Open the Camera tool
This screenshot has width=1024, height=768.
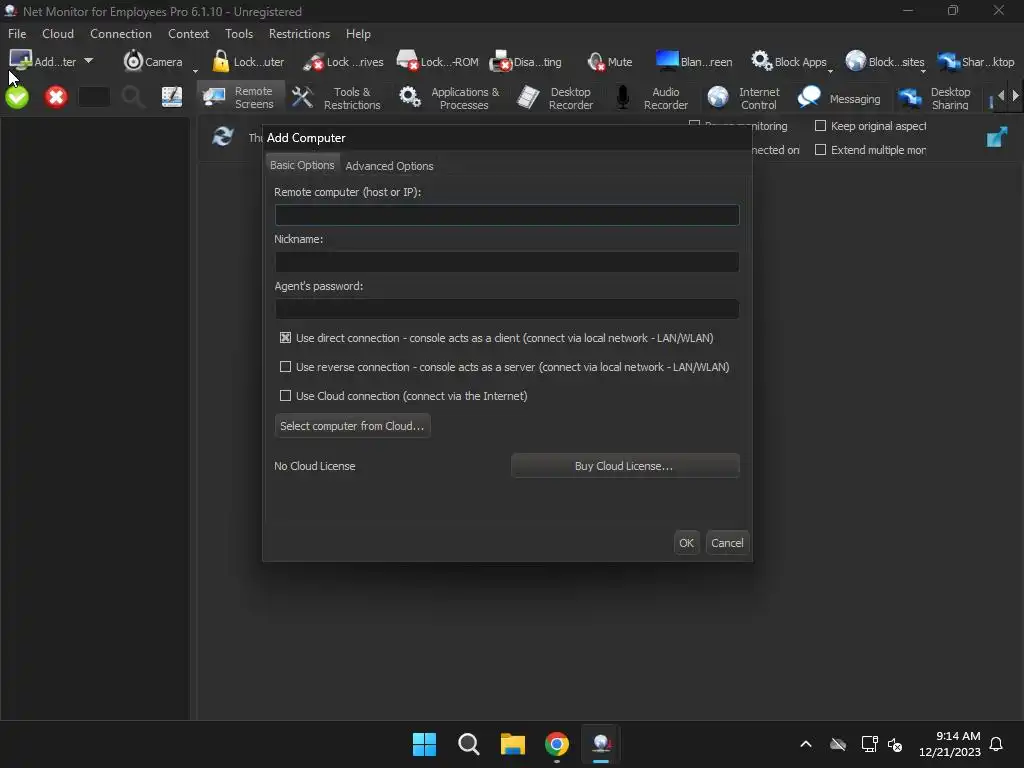point(153,61)
